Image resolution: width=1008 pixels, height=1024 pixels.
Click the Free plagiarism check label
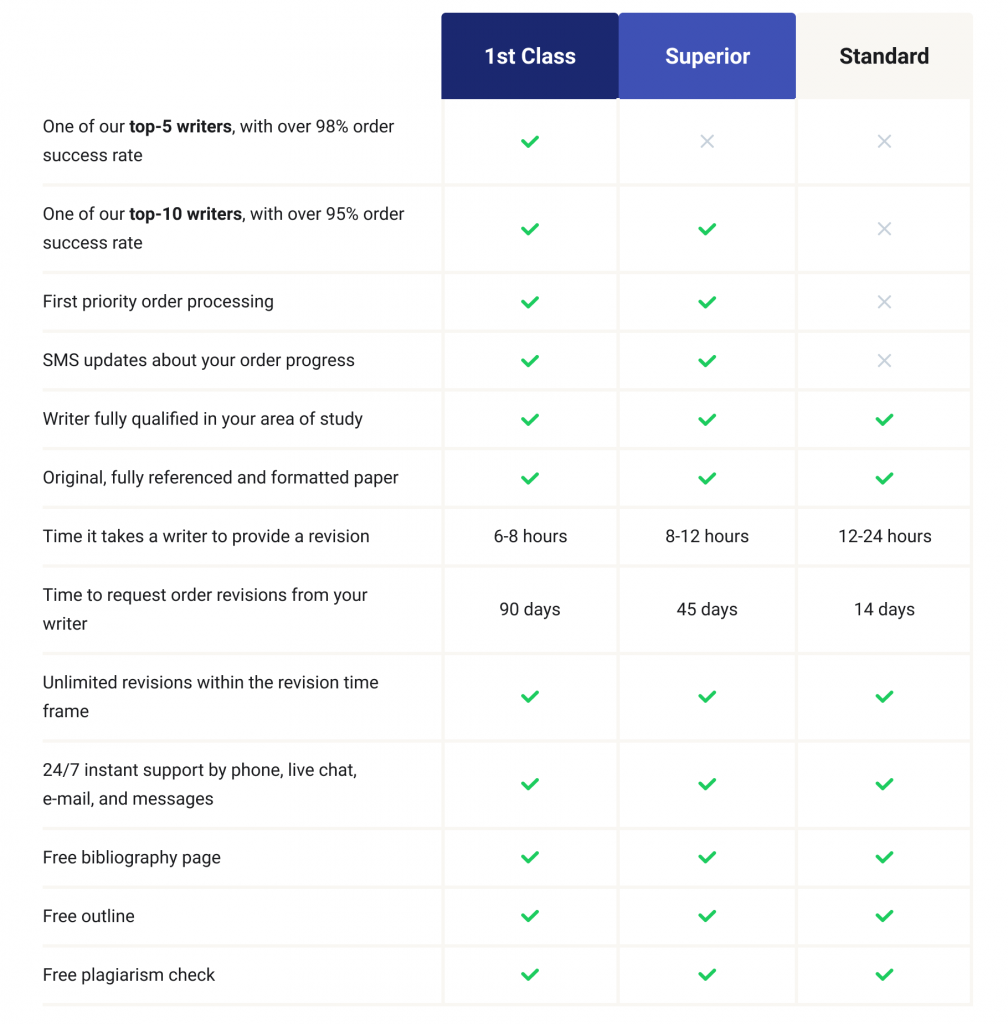pyautogui.click(x=129, y=975)
